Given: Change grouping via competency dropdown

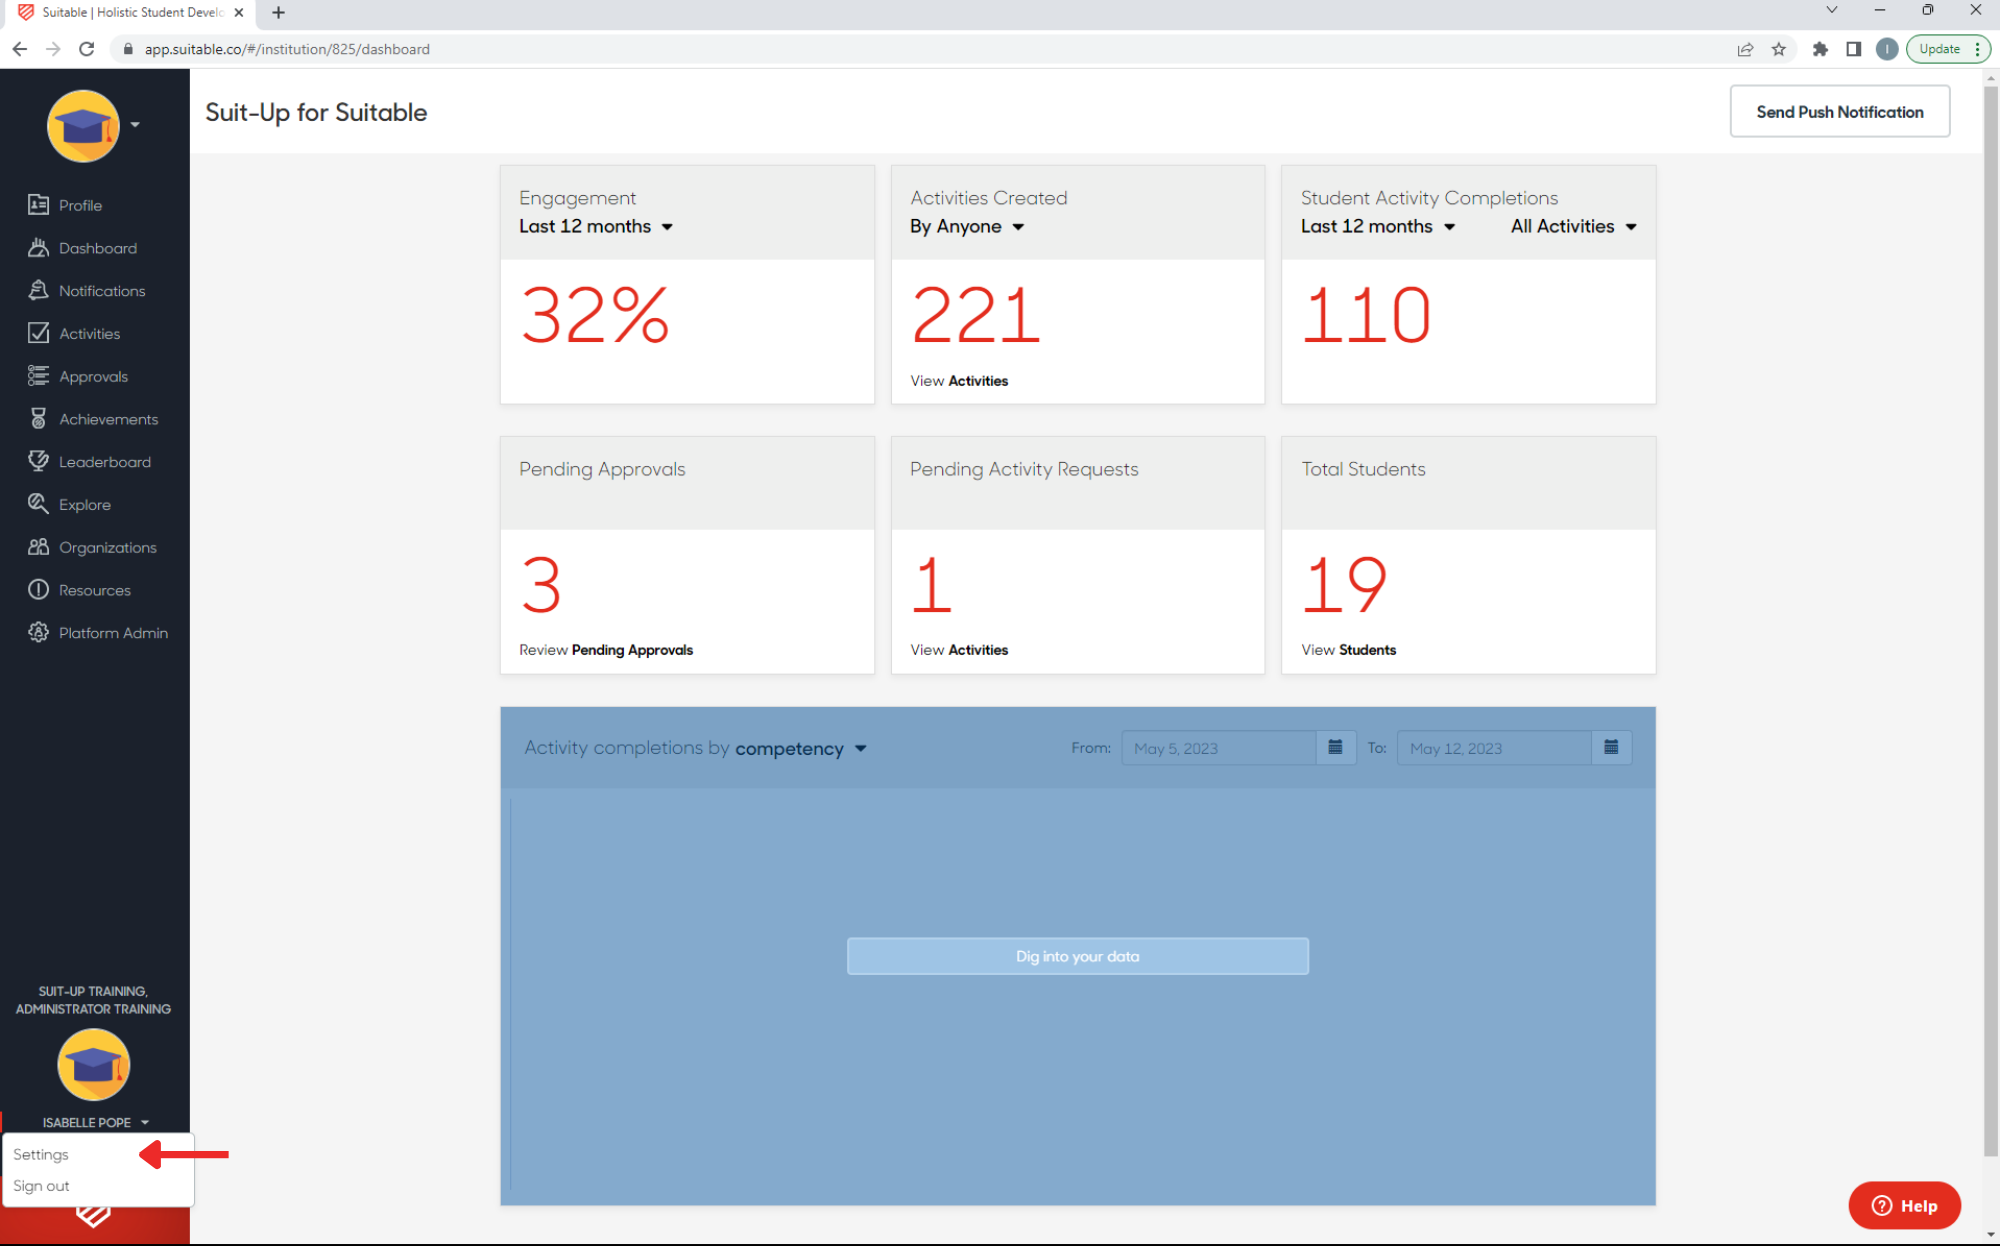Looking at the screenshot, I should [801, 748].
